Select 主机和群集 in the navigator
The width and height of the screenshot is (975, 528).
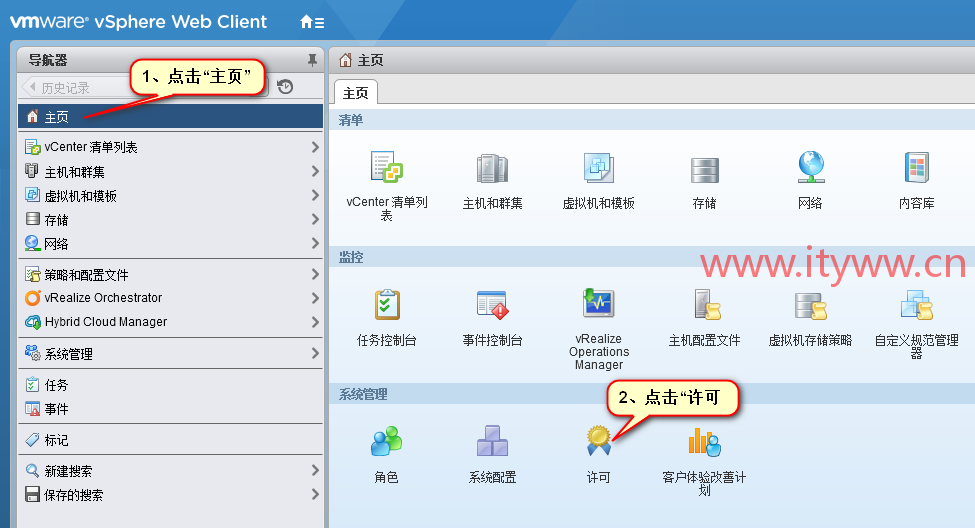(x=170, y=171)
